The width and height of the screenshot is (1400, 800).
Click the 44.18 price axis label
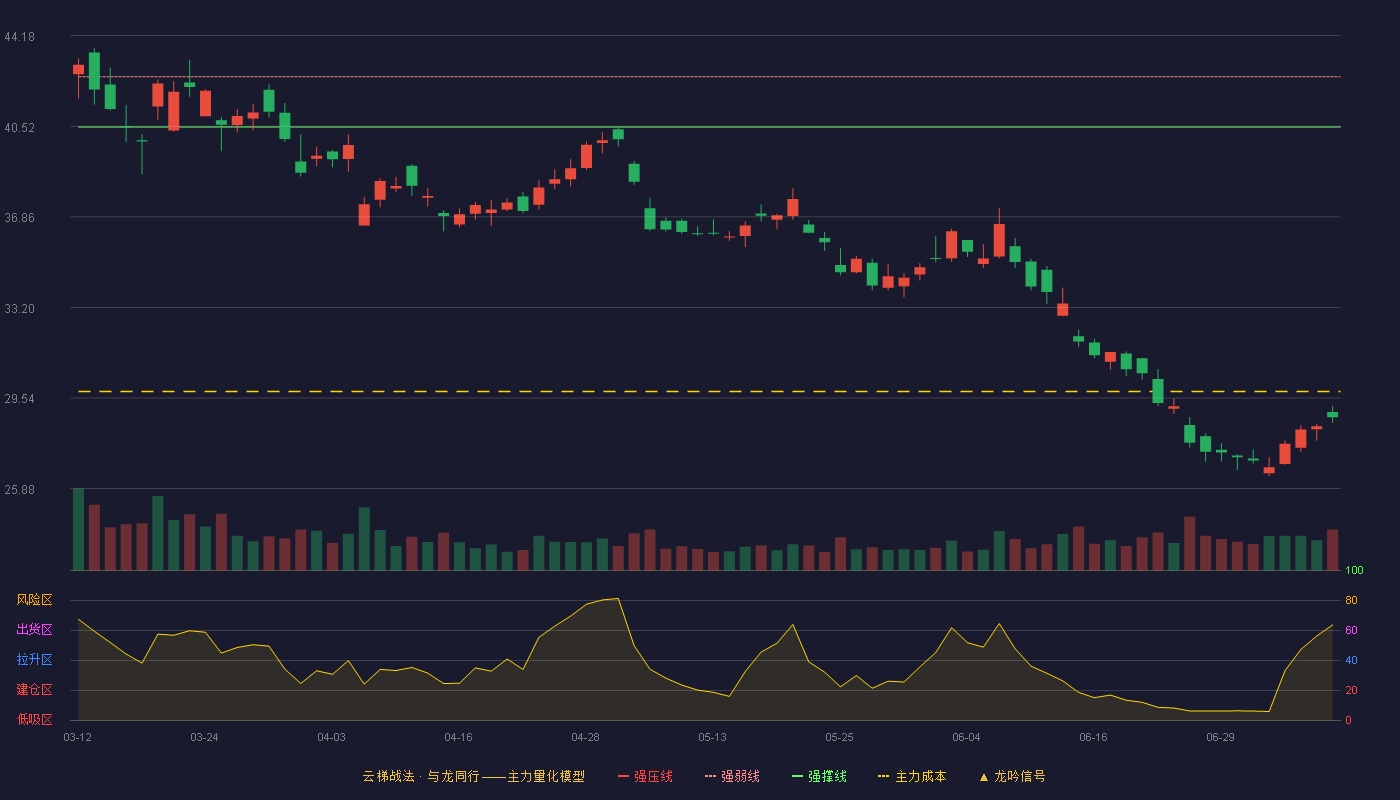20,37
